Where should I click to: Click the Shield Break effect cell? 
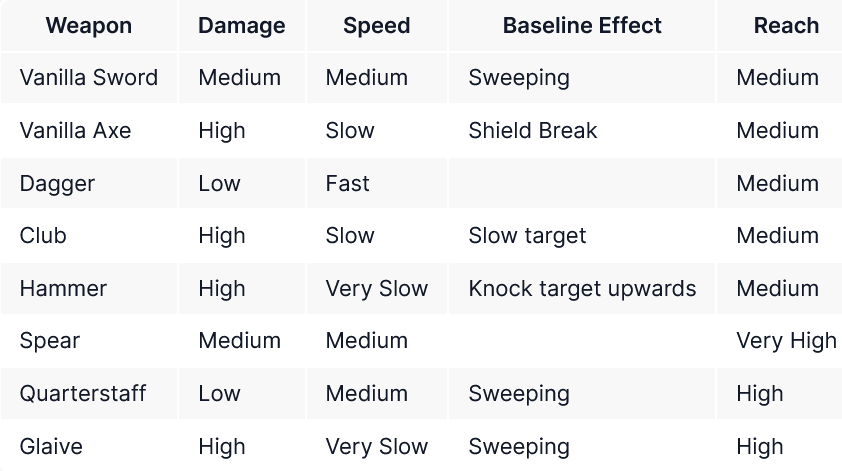pyautogui.click(x=532, y=131)
